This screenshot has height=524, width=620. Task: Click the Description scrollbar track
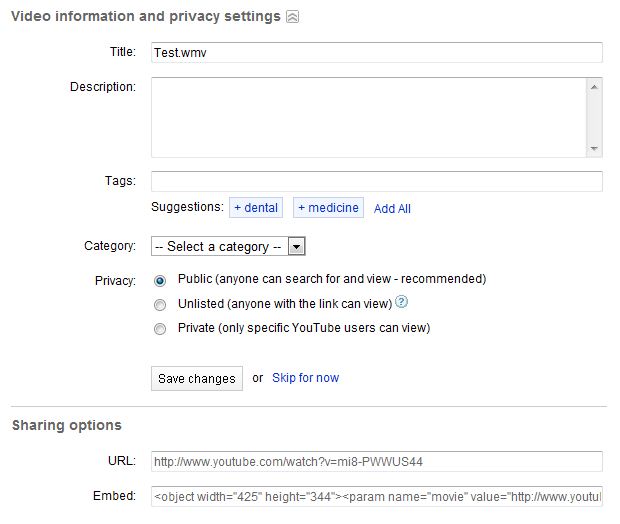[x=595, y=117]
